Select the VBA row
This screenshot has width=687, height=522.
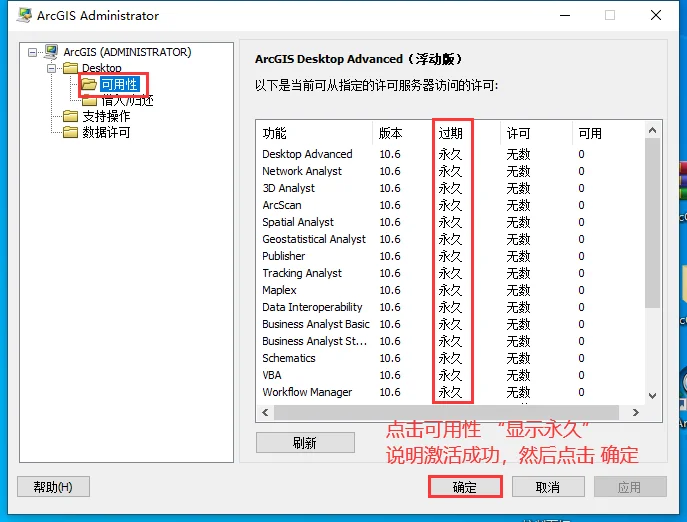point(451,375)
